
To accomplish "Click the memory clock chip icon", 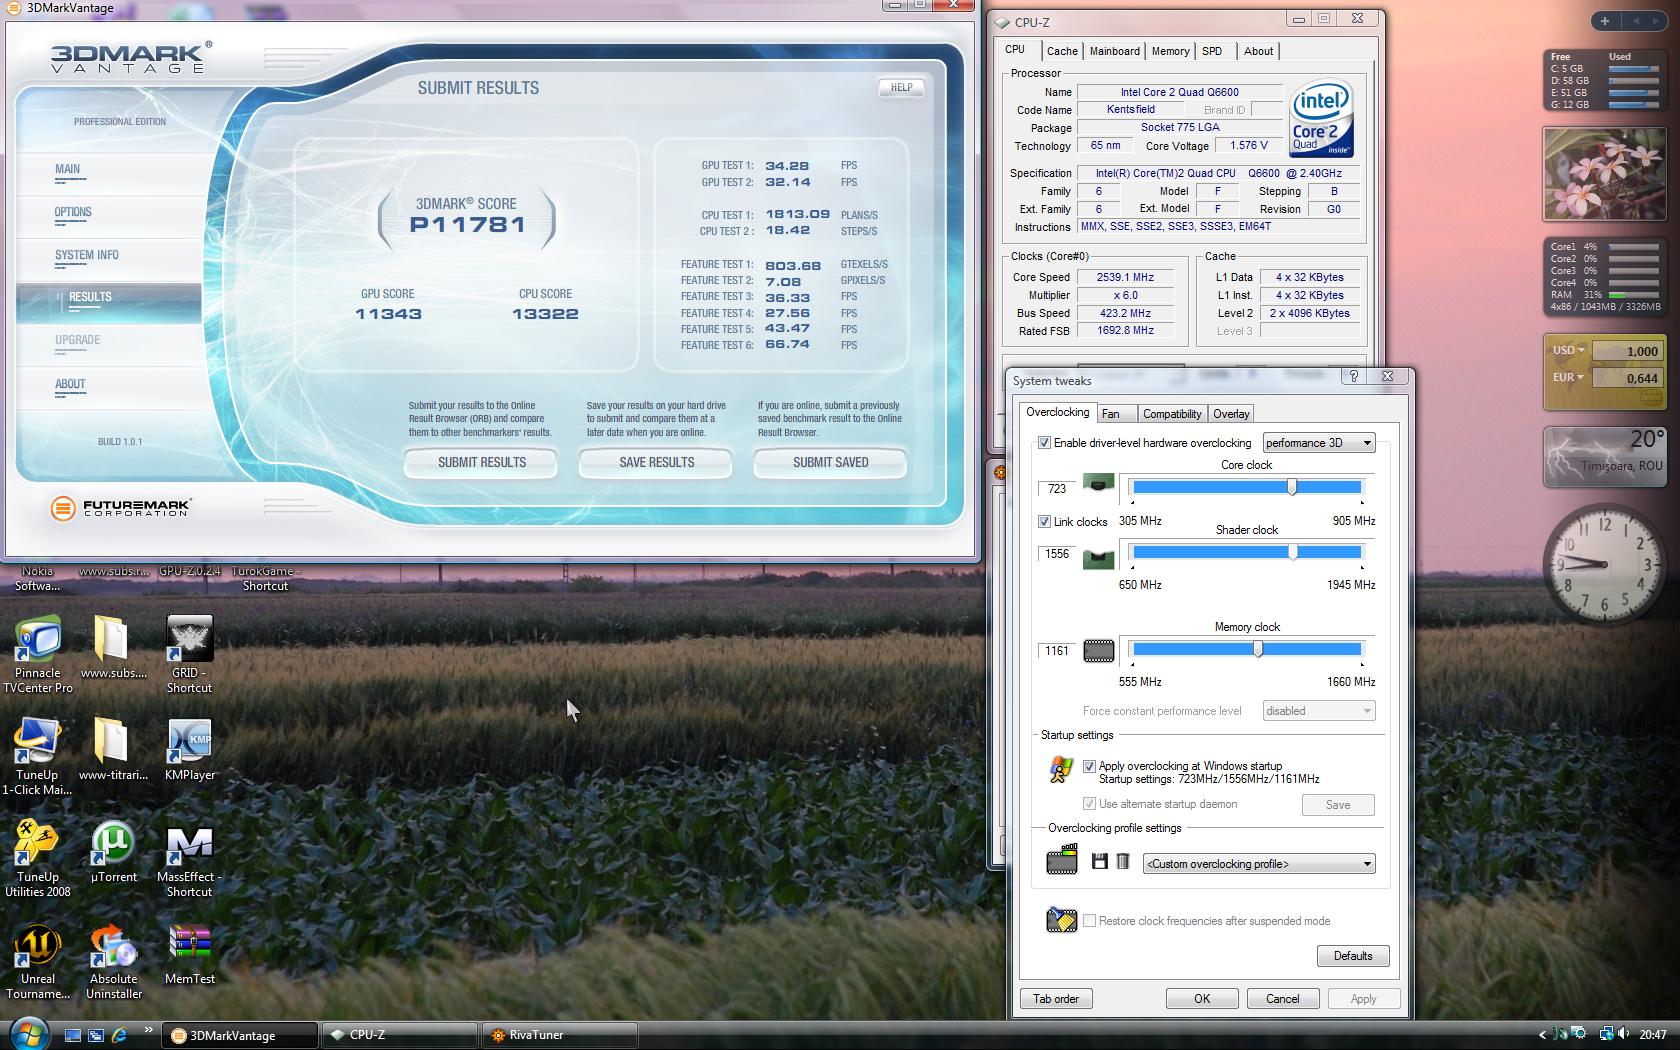I will click(1099, 651).
